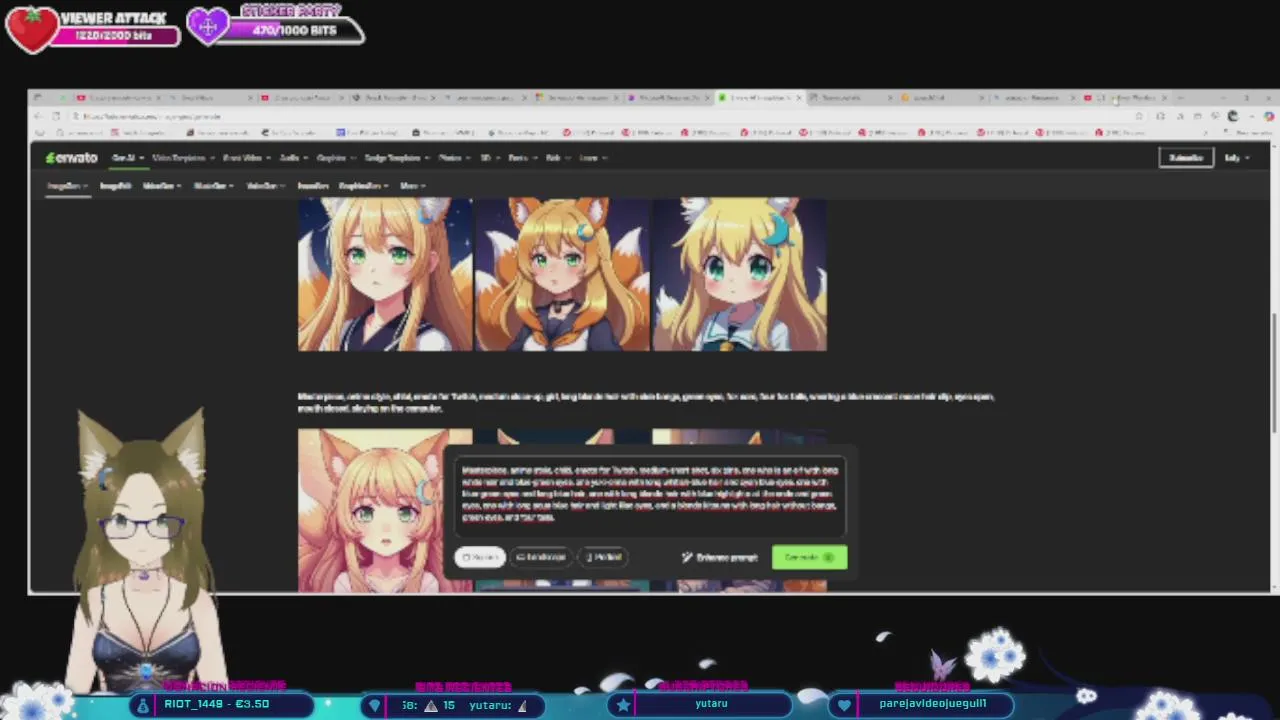1280x720 pixels.
Task: Expand the Audio menu
Action: click(x=293, y=158)
